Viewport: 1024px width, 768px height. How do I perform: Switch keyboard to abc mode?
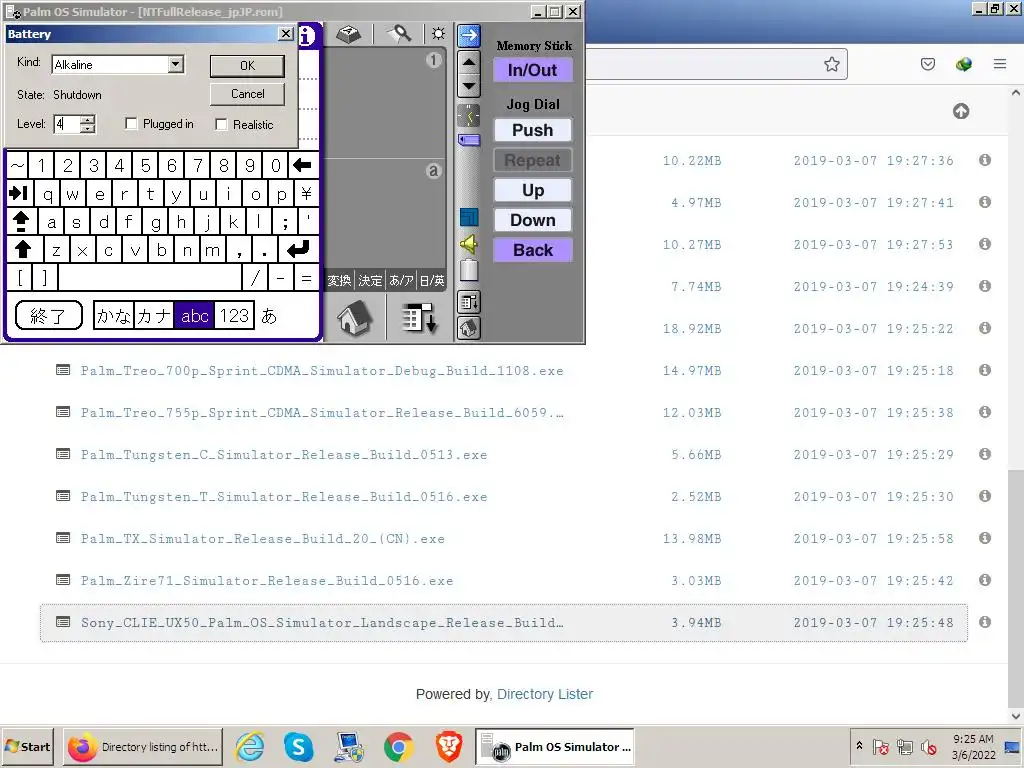[x=194, y=316]
